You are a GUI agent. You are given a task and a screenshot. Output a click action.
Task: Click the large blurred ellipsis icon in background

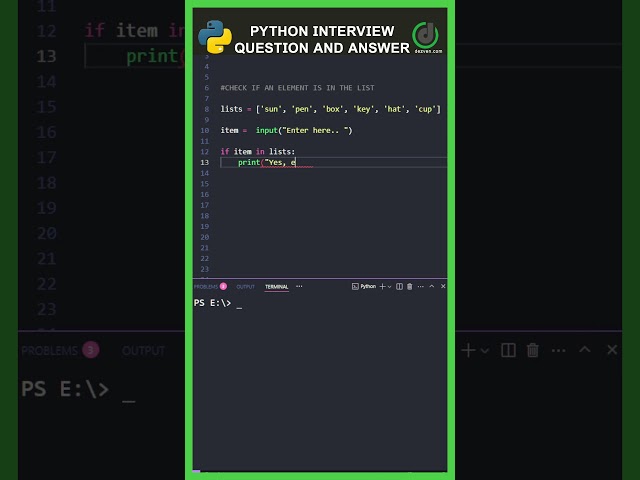558,350
